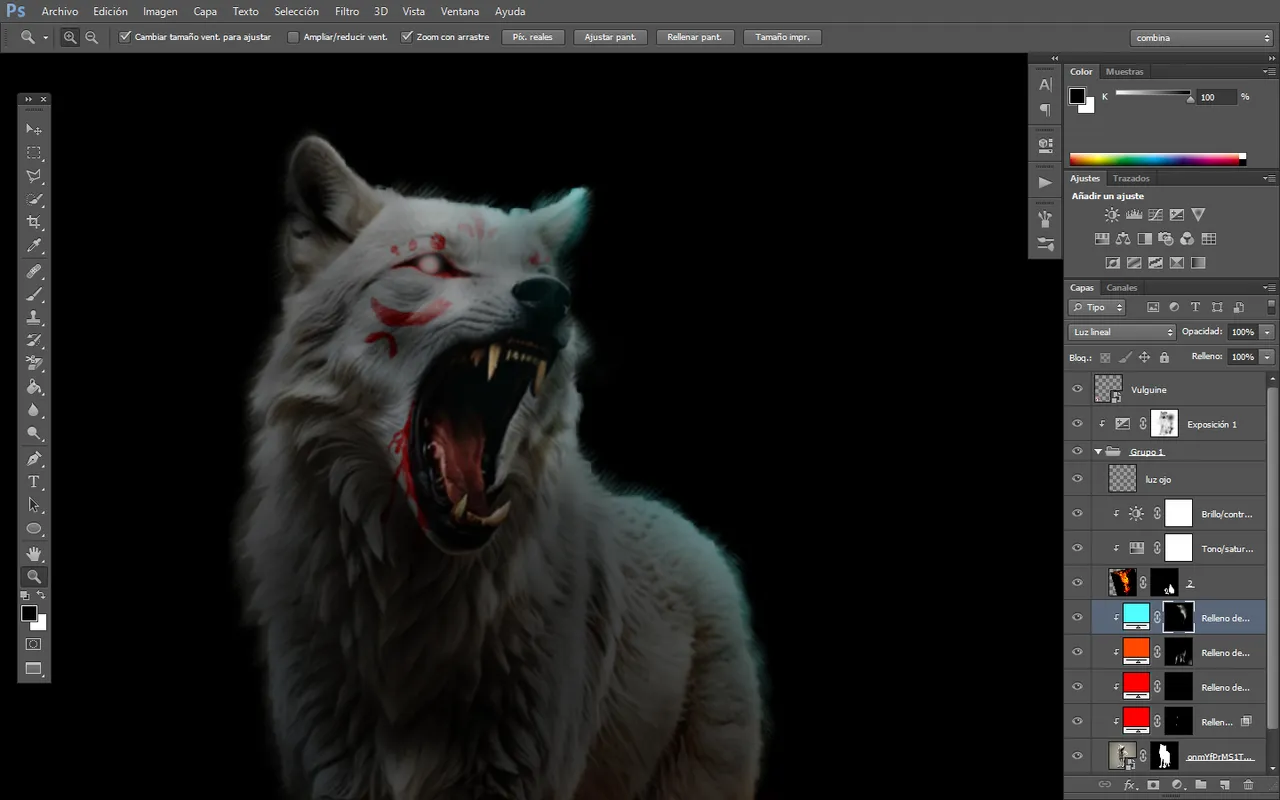Add layer style with fx icon
Screen dimensions: 1280x800
[x=1130, y=785]
